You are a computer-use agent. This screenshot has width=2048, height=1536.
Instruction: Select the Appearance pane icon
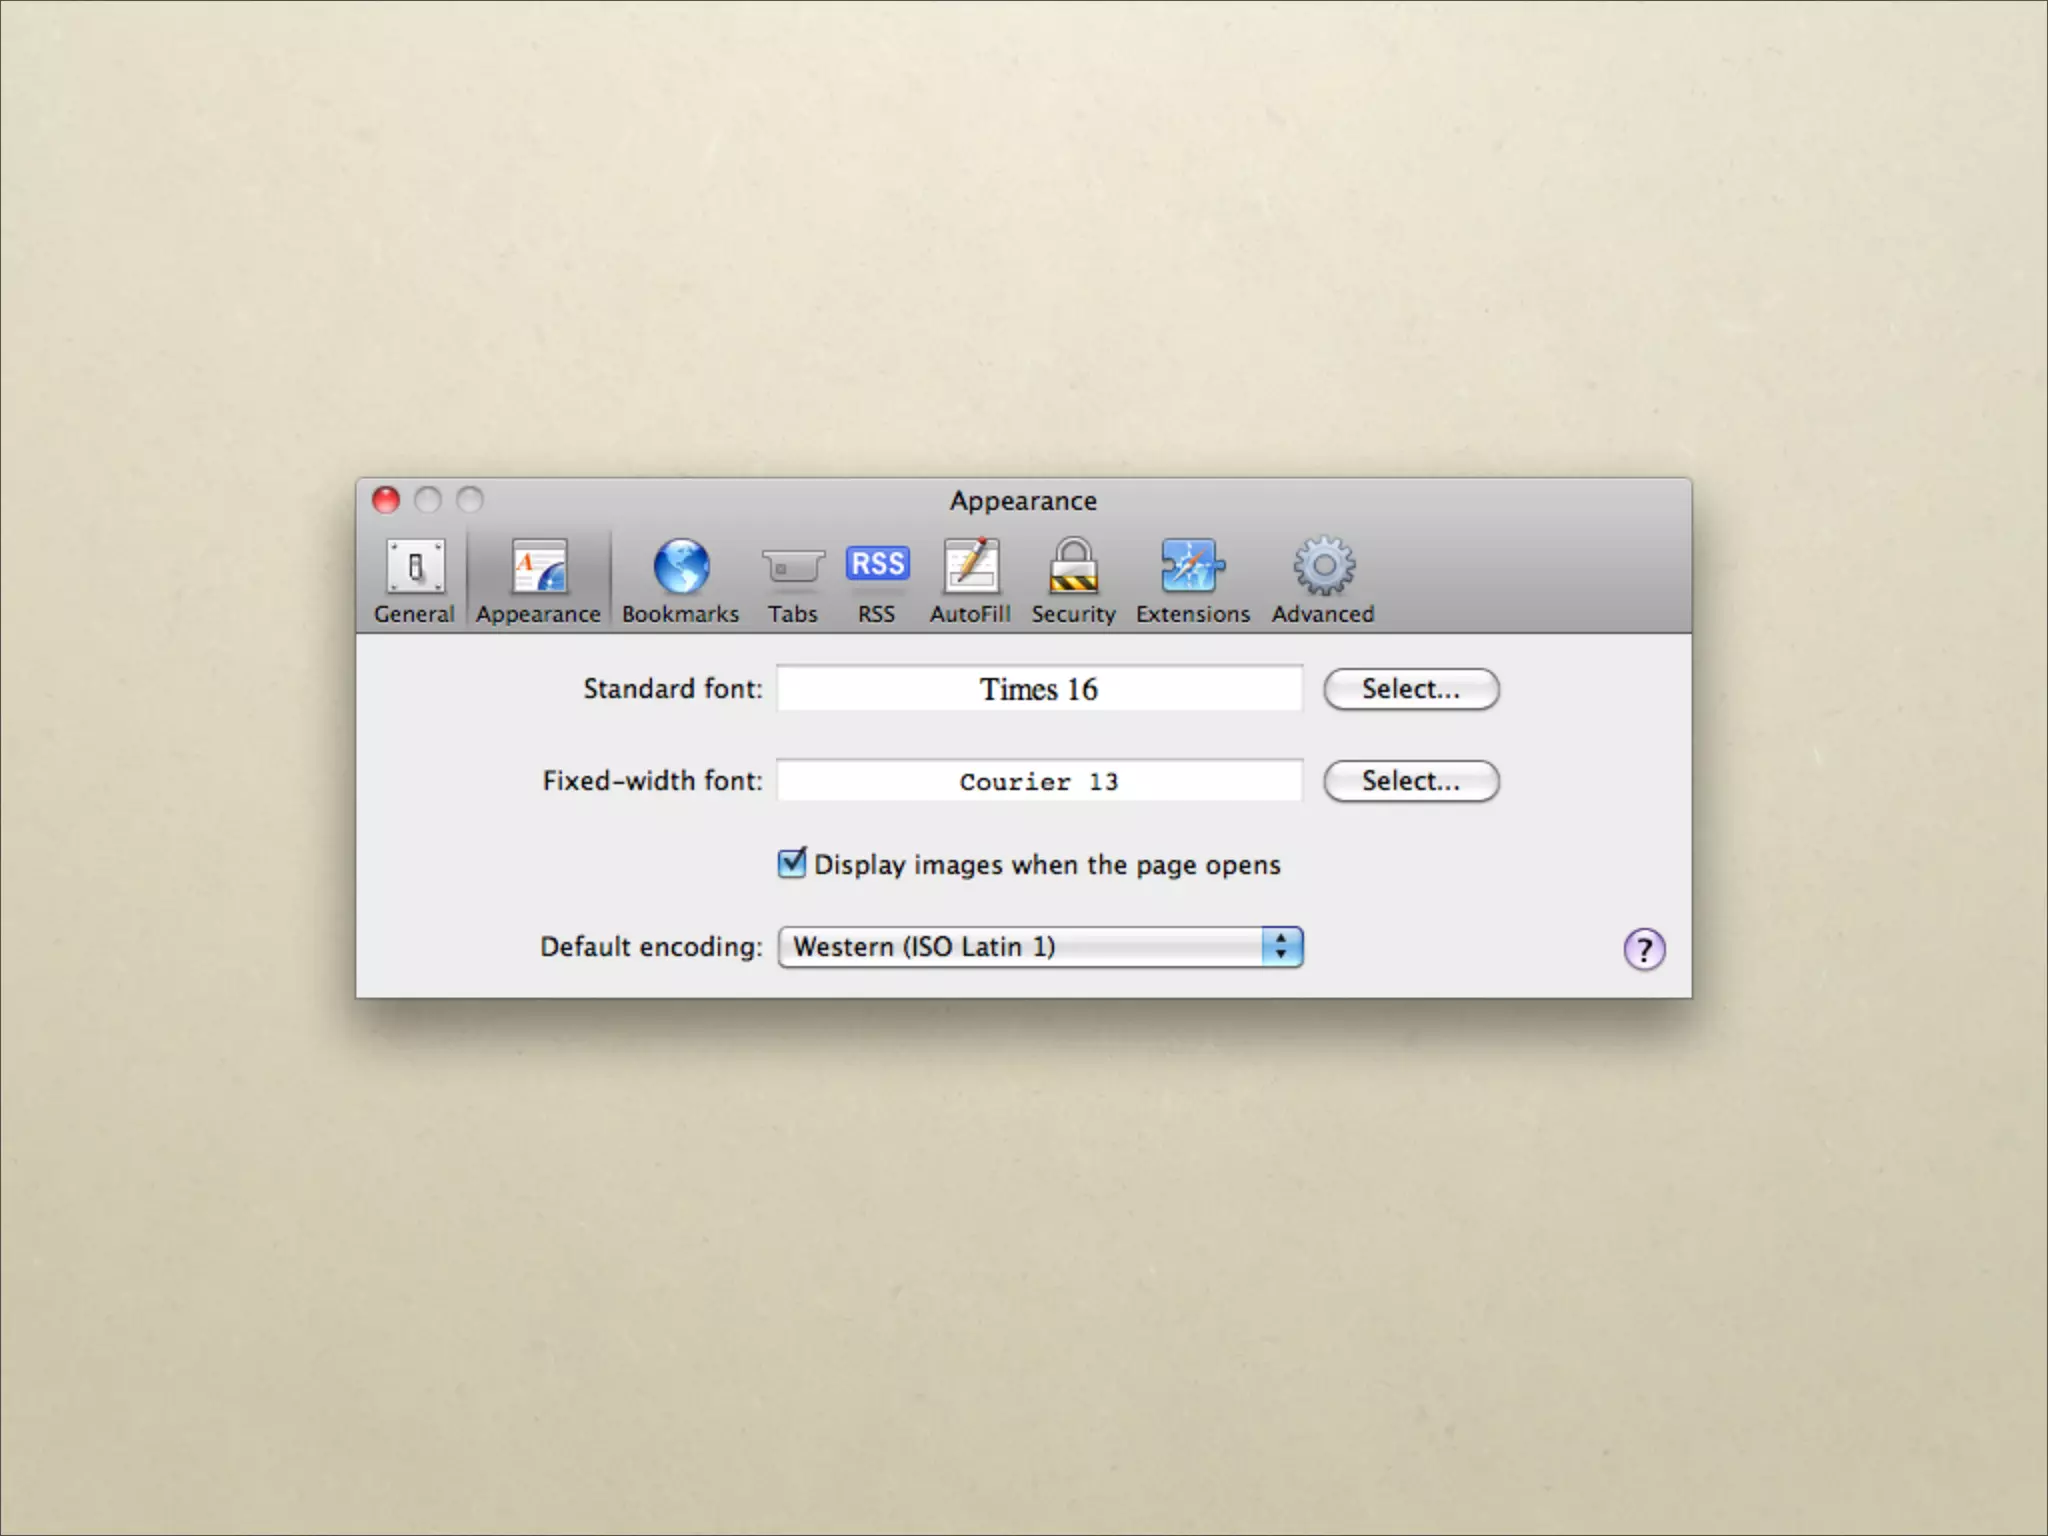click(x=539, y=567)
